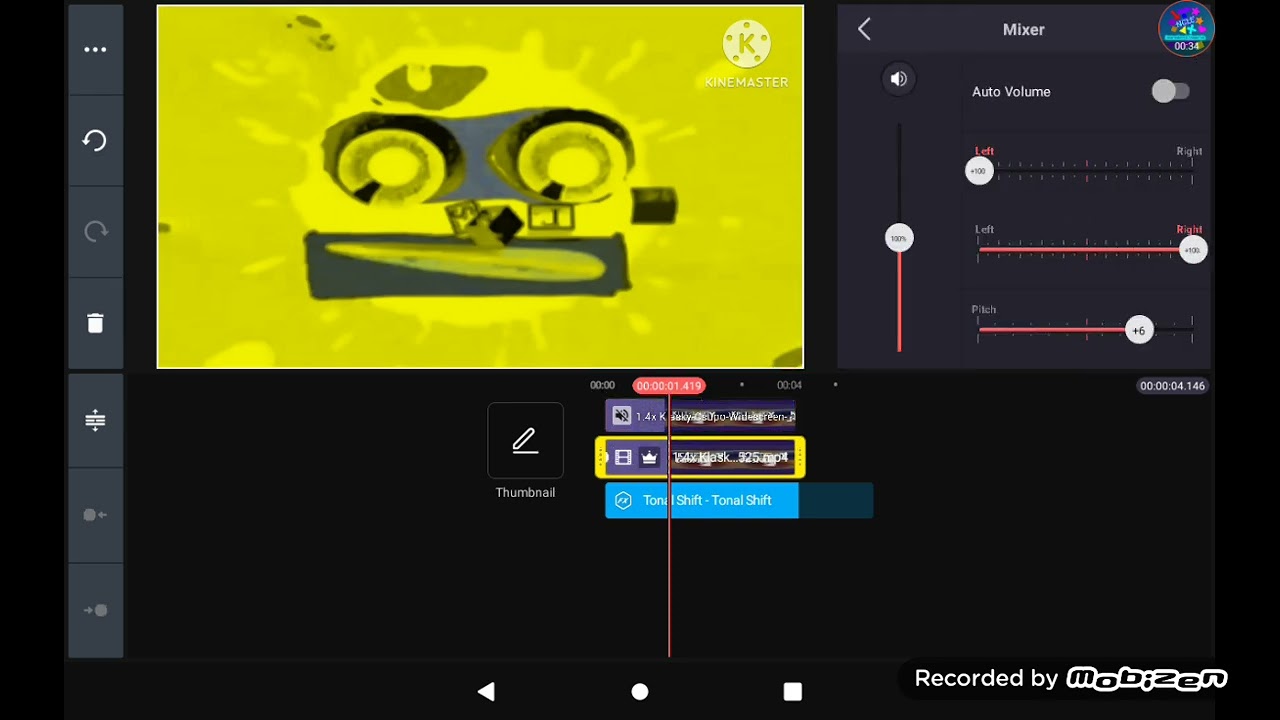
Task: Click the 00:04 mark on timeline ruler
Action: pos(790,385)
